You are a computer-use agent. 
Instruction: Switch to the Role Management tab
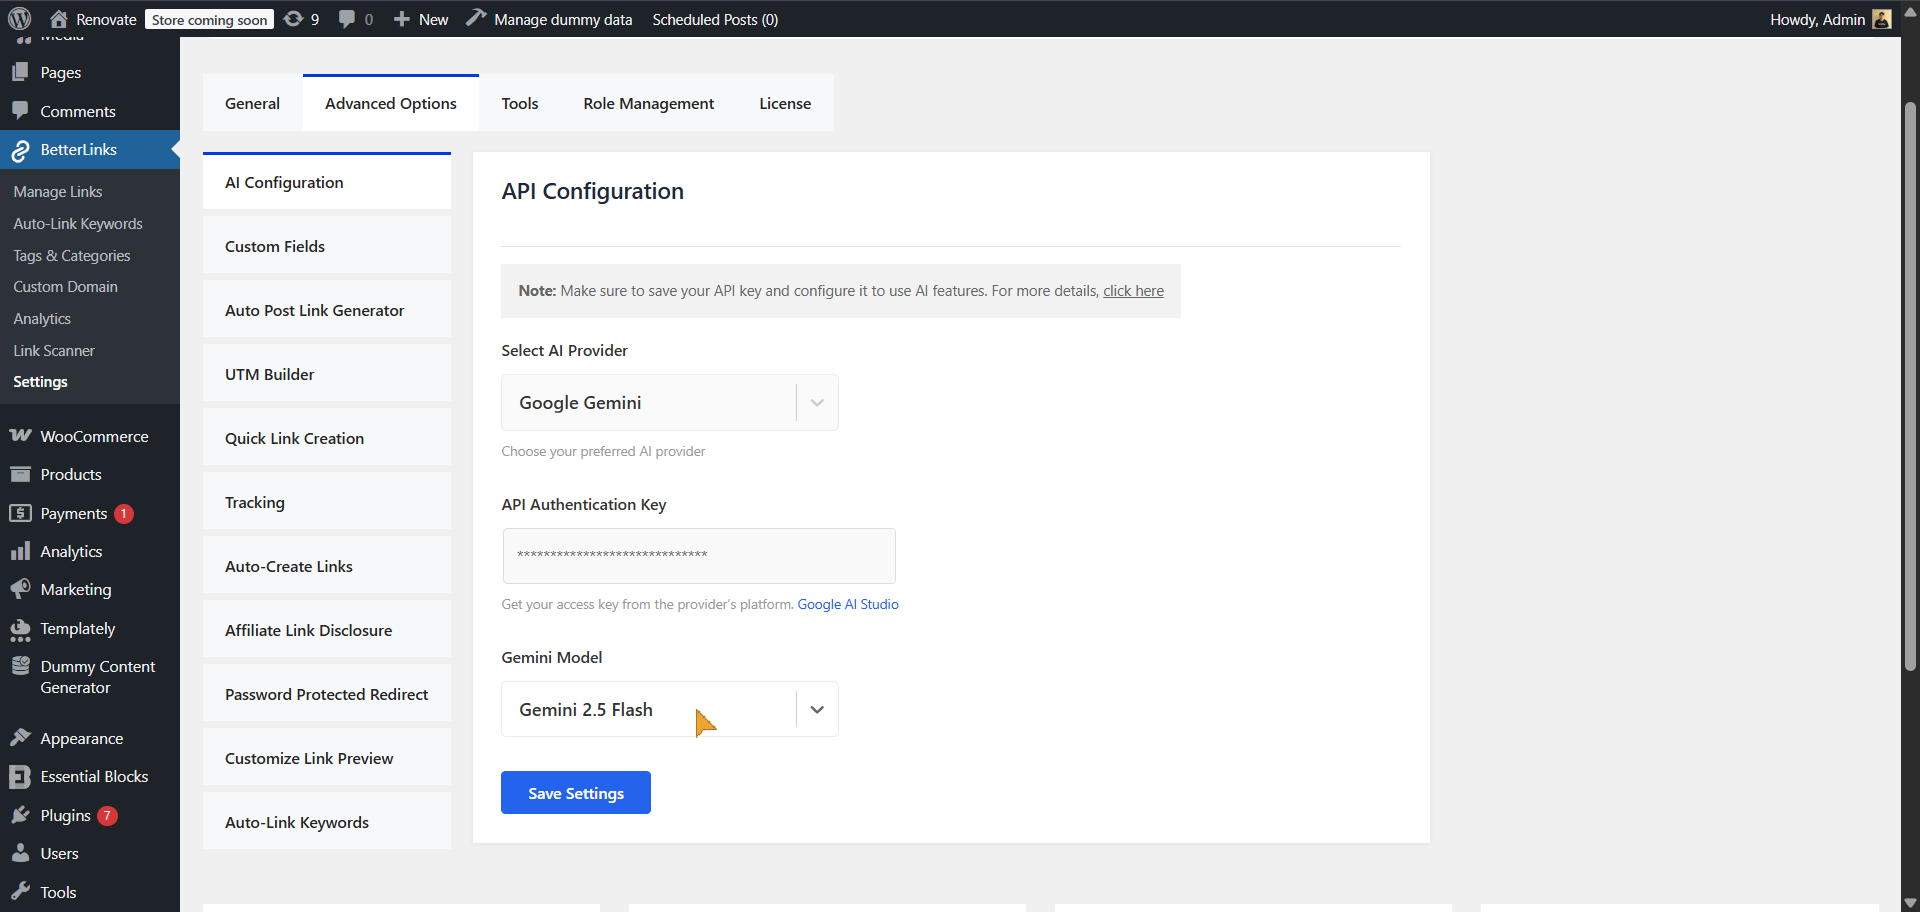pyautogui.click(x=648, y=103)
